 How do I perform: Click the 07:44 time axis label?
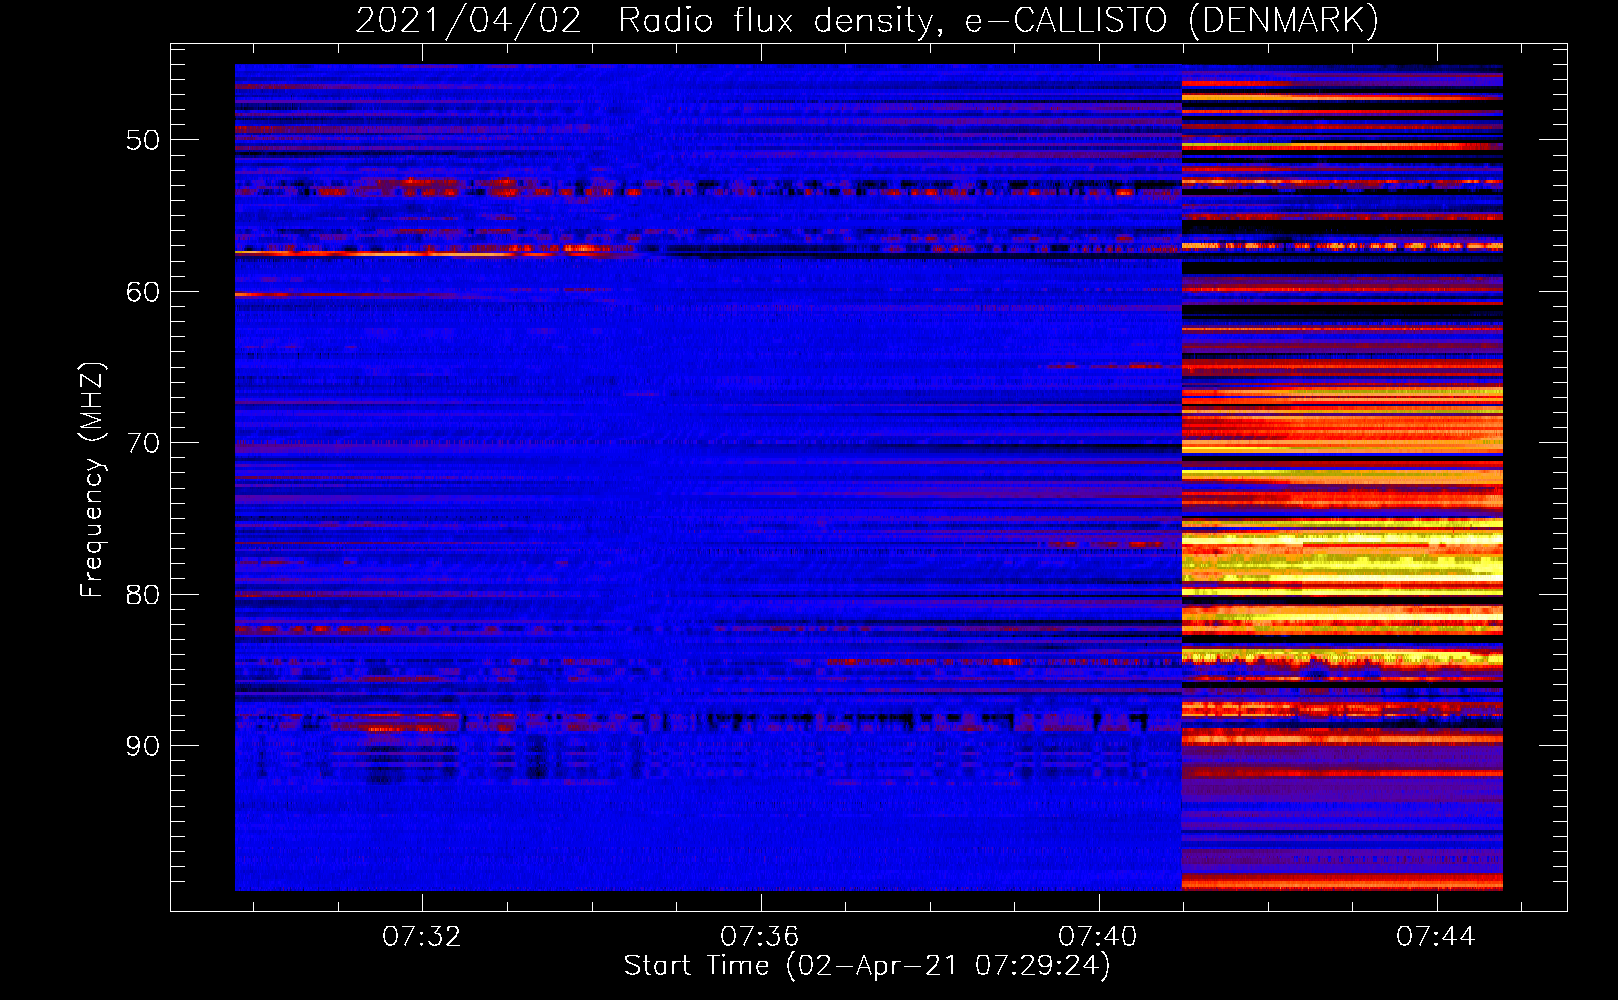pos(1436,937)
